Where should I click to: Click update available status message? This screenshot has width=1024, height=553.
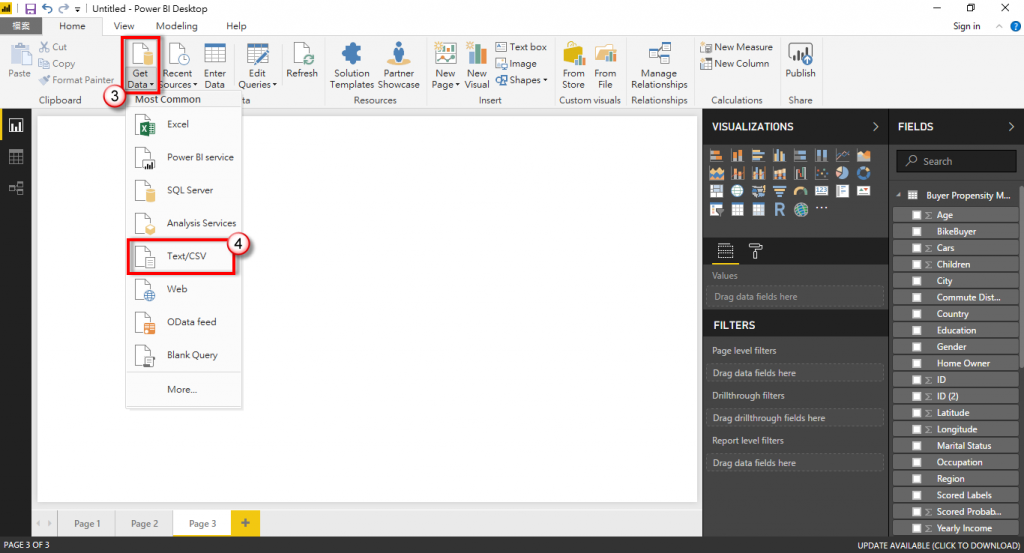coord(938,545)
